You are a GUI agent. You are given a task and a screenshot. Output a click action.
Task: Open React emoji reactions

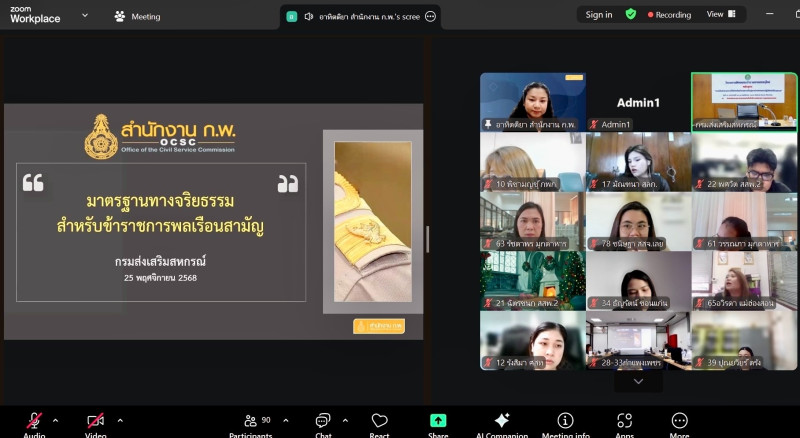pos(379,421)
